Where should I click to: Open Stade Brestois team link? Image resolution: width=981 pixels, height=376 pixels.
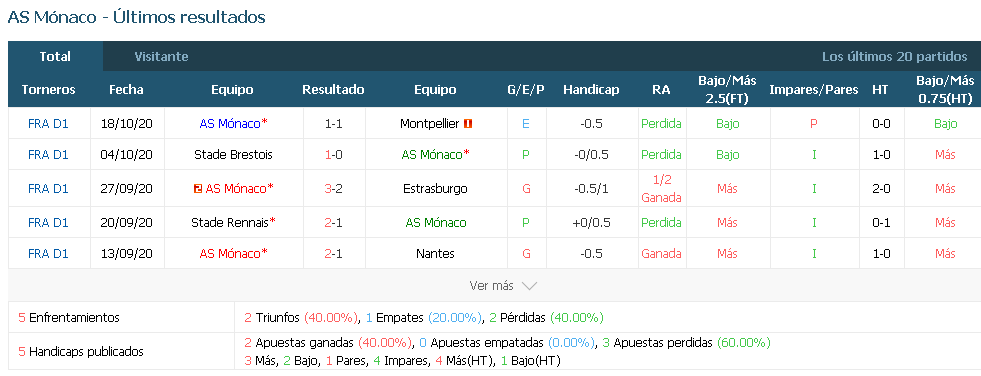232,155
